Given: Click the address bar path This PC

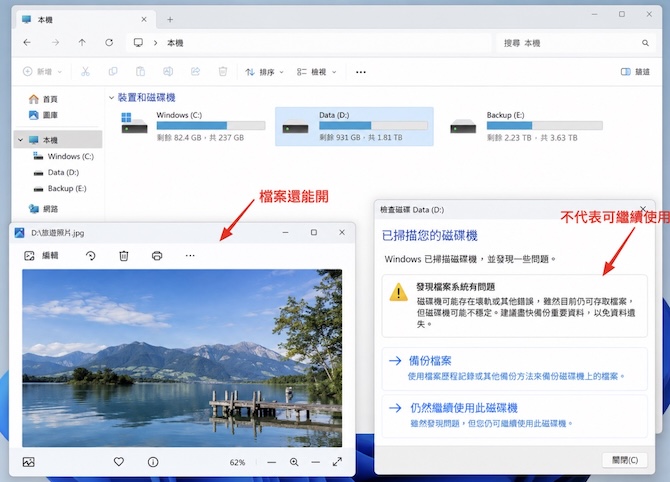Looking at the screenshot, I should coord(175,43).
